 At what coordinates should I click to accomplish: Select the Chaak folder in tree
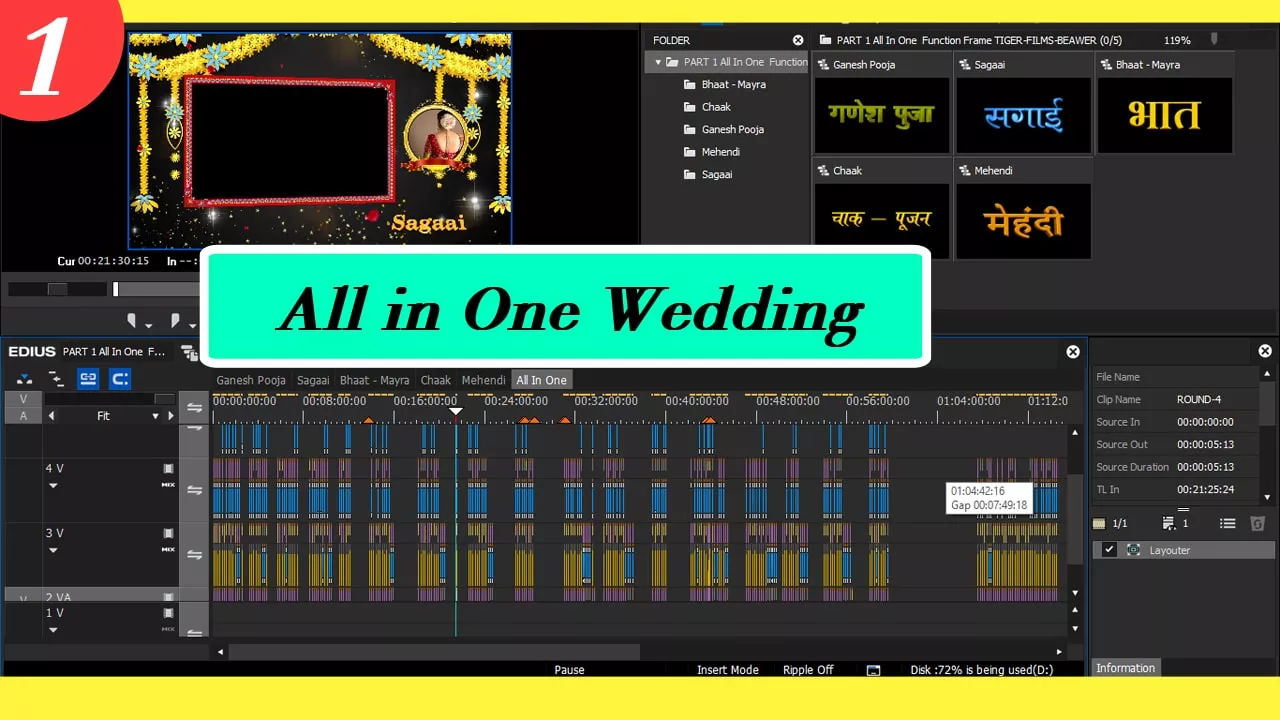coord(715,107)
